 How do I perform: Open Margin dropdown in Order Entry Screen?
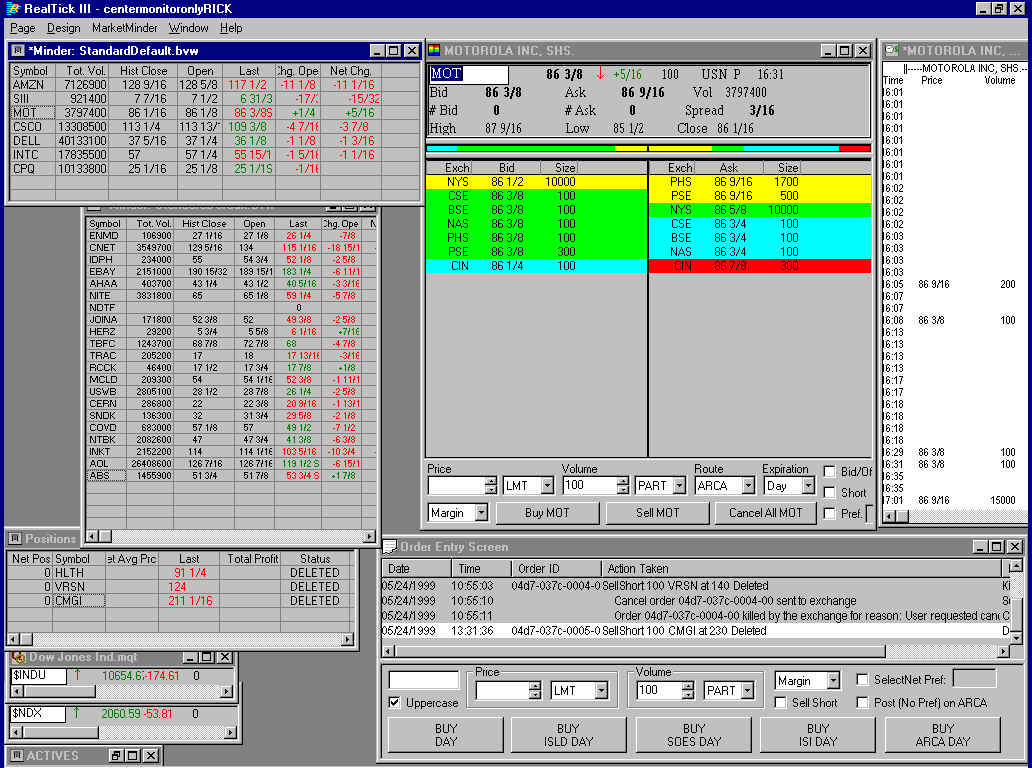(x=833, y=680)
